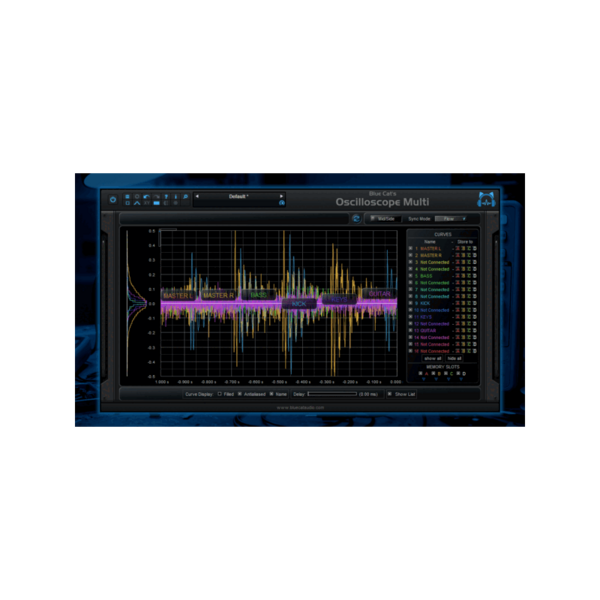The image size is (600, 600).
Task: Store BASS curve to slot C
Action: (x=469, y=276)
